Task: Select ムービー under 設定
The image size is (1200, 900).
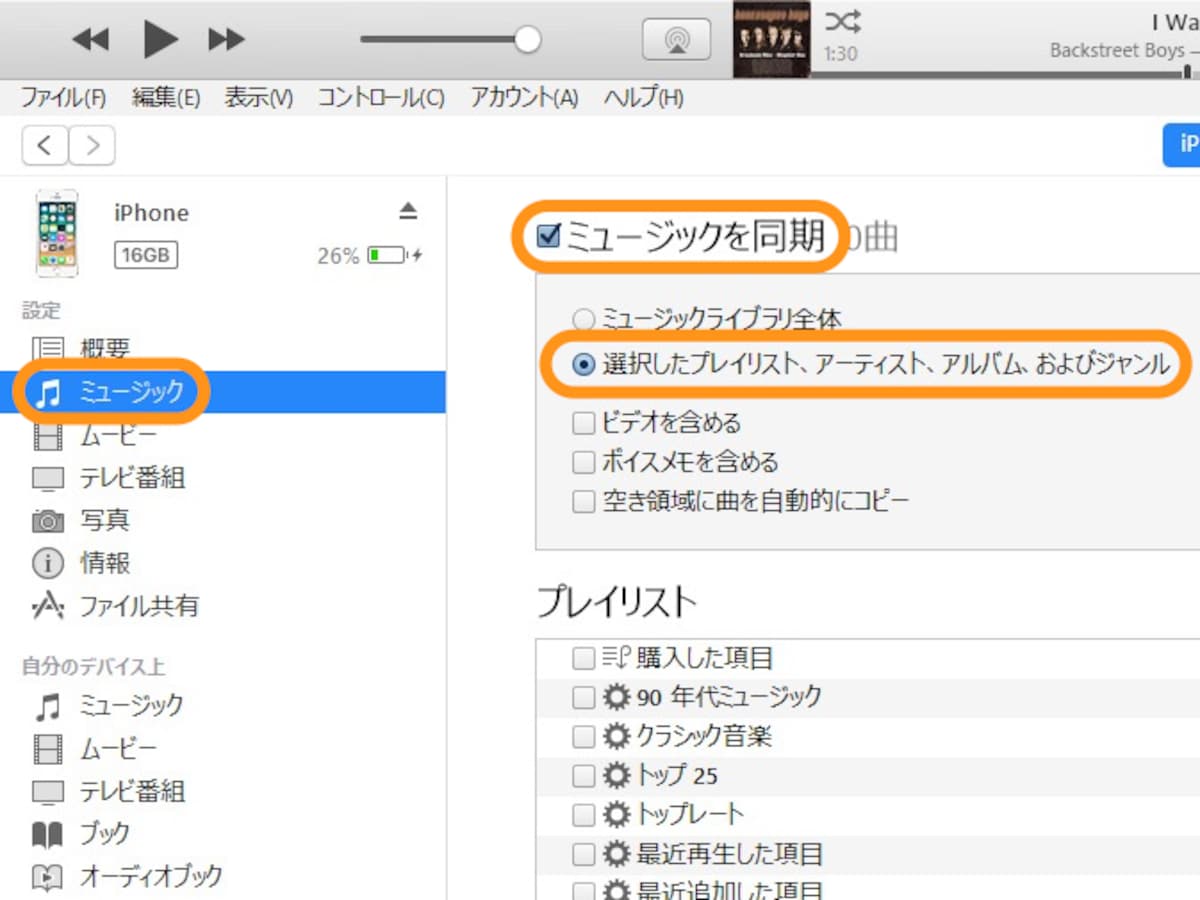Action: 118,436
